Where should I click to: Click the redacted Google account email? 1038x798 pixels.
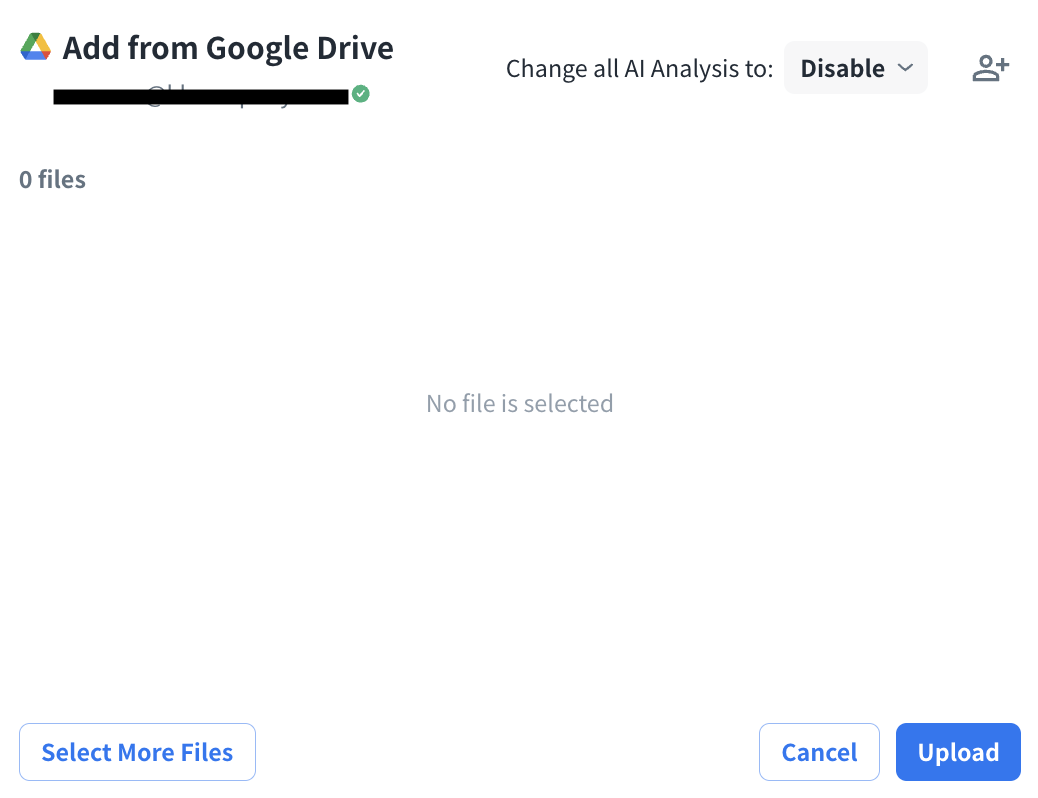[x=200, y=96]
